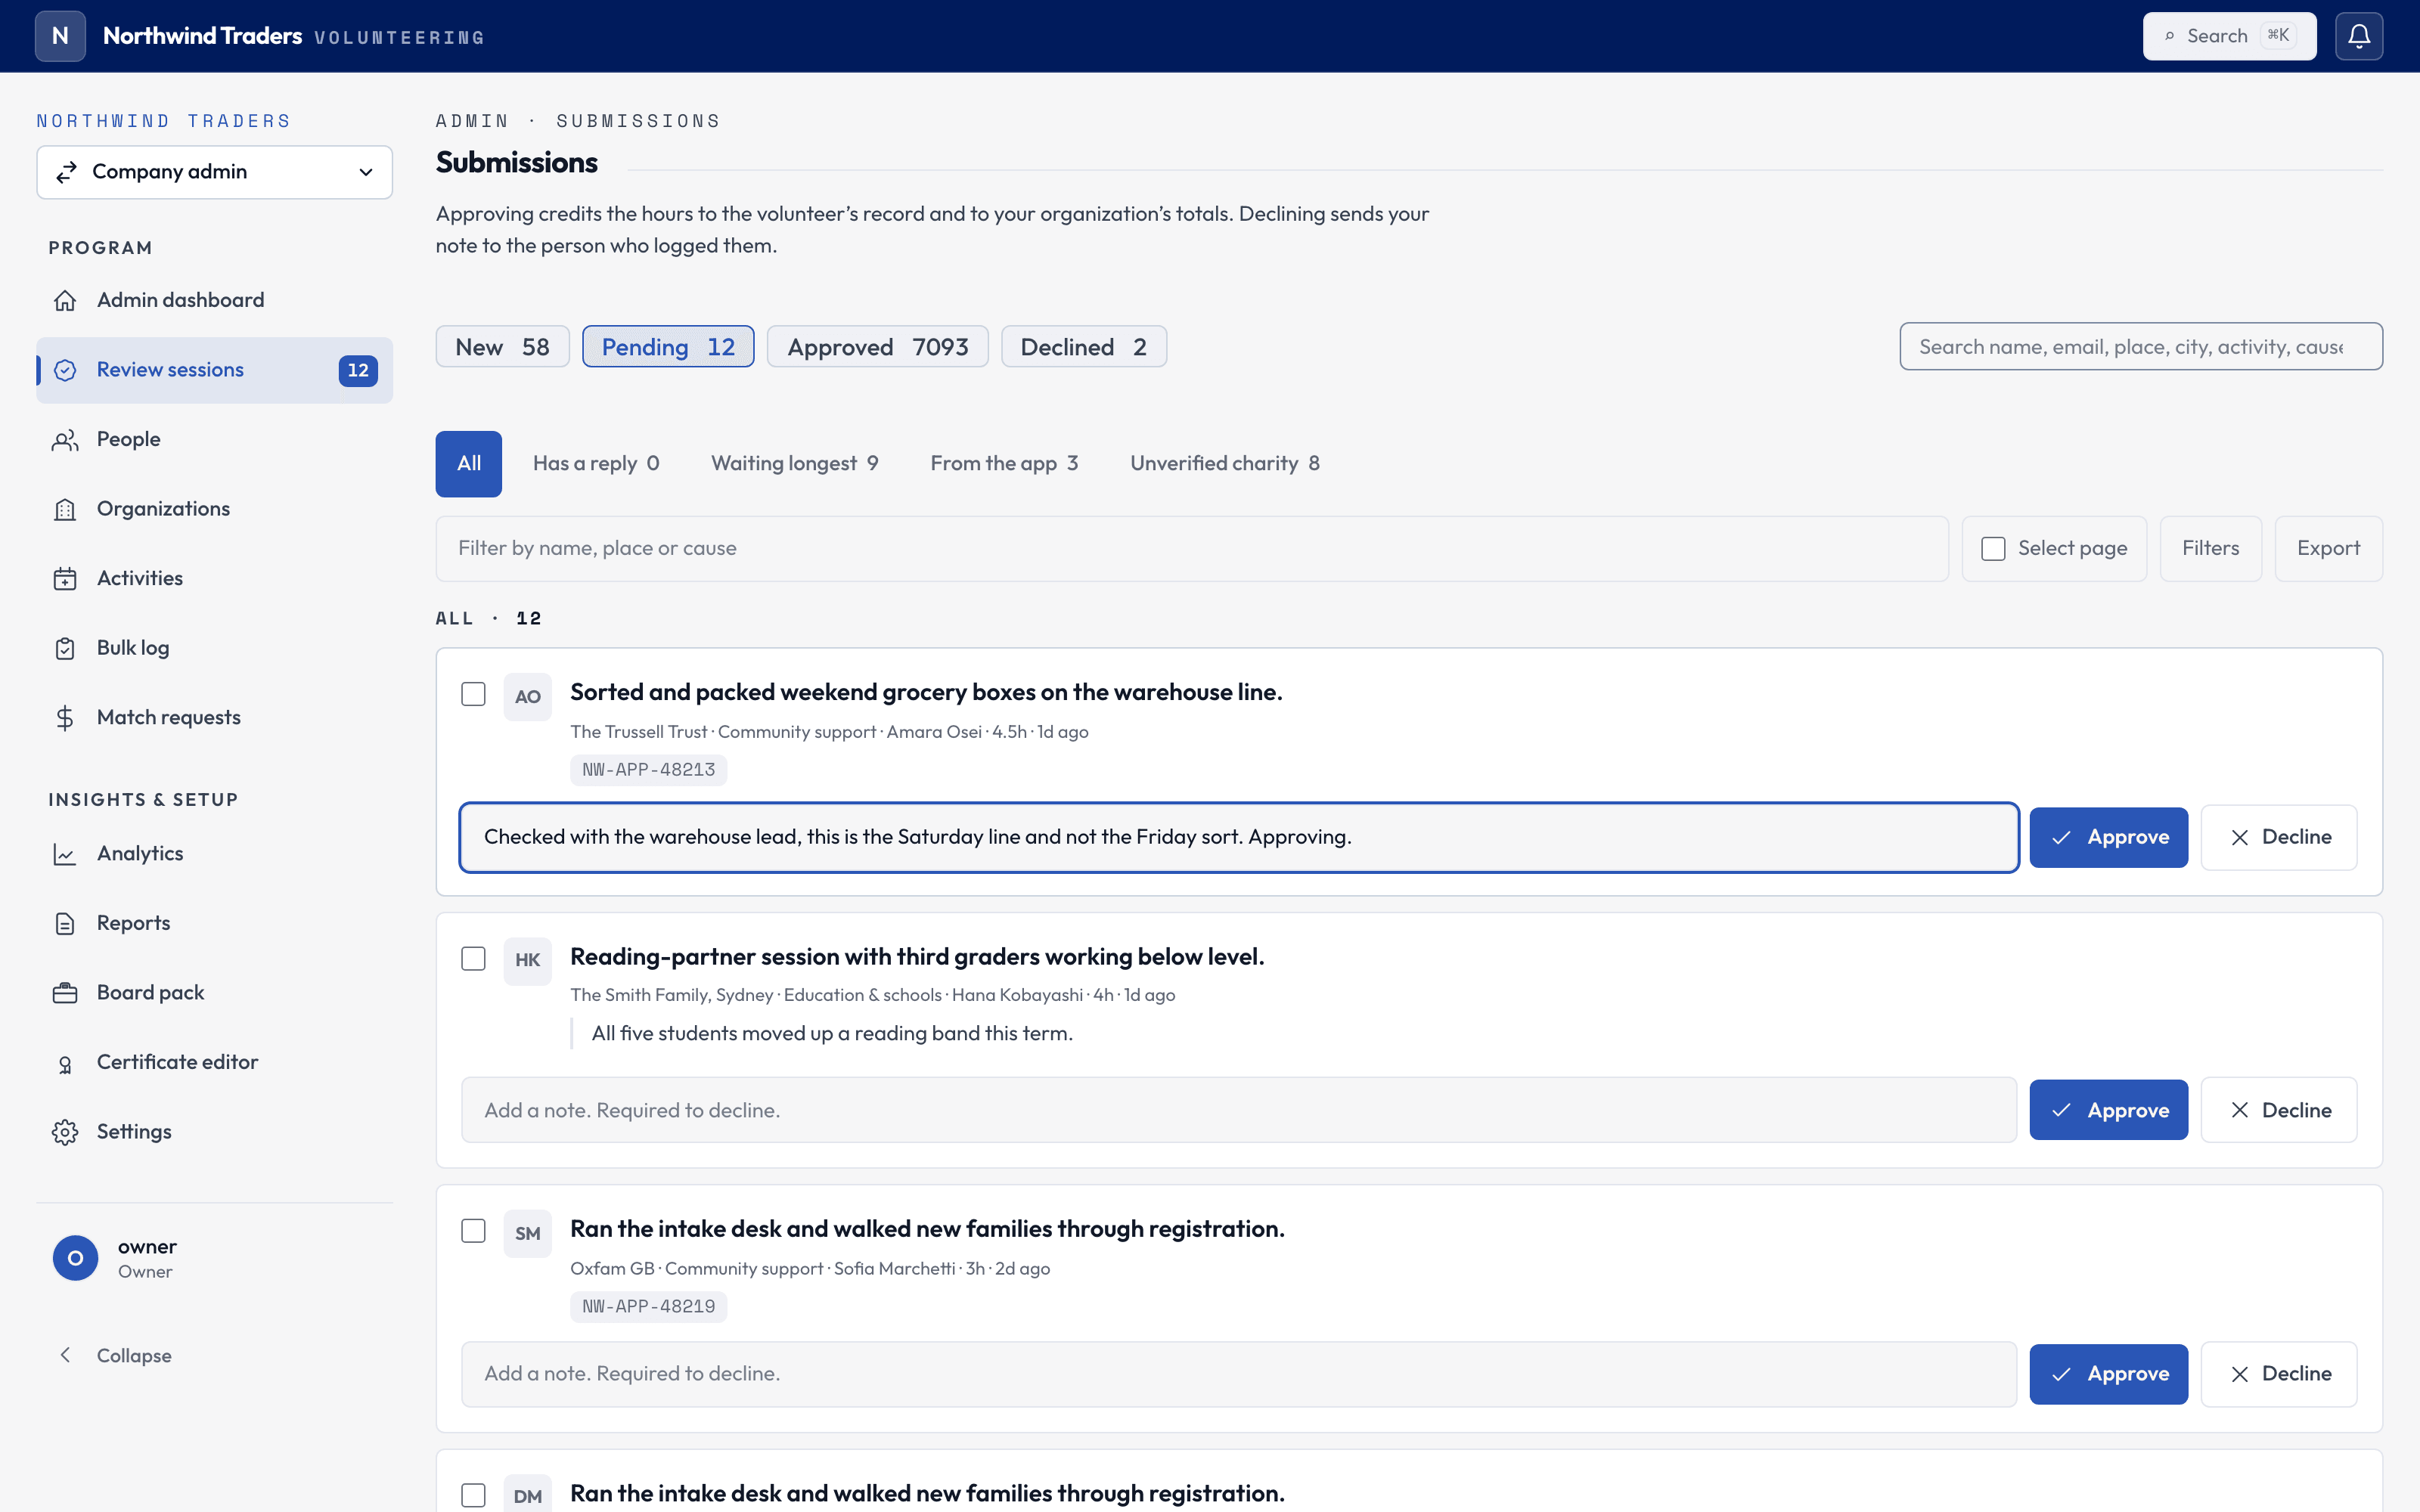Click the Northwind N logo badge
Screen dimensions: 2420x1512
pyautogui.click(x=60, y=36)
